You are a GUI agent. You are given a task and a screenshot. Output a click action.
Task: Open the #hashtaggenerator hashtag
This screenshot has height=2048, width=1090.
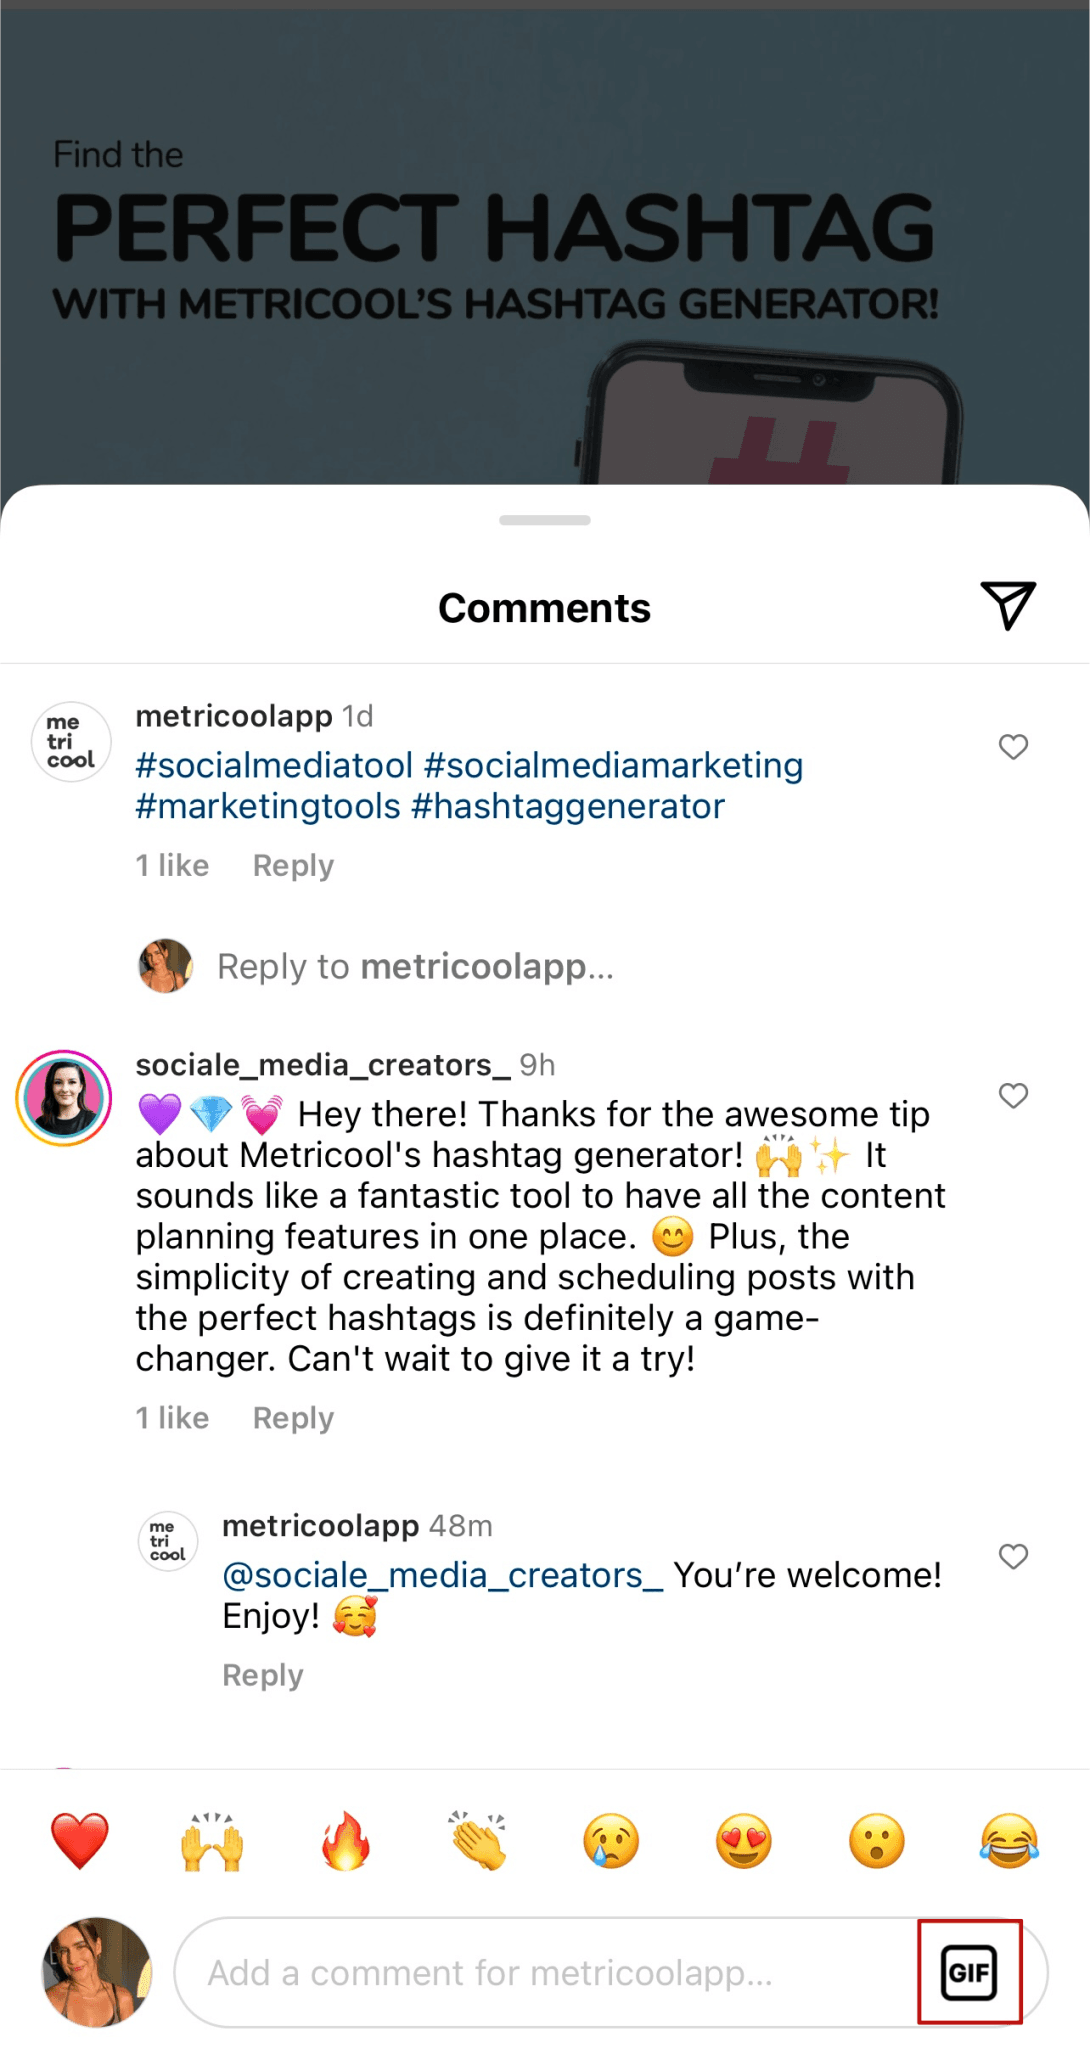570,805
